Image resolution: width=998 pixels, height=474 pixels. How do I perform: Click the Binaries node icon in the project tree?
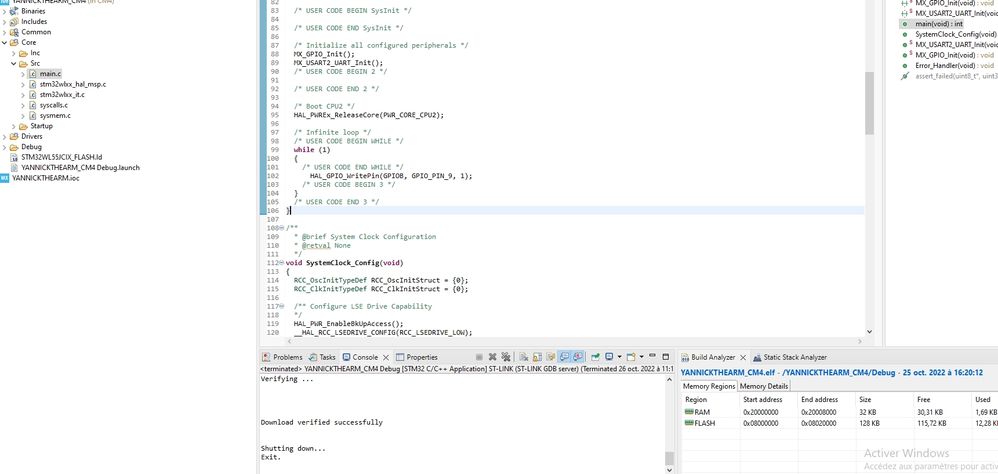[x=14, y=11]
